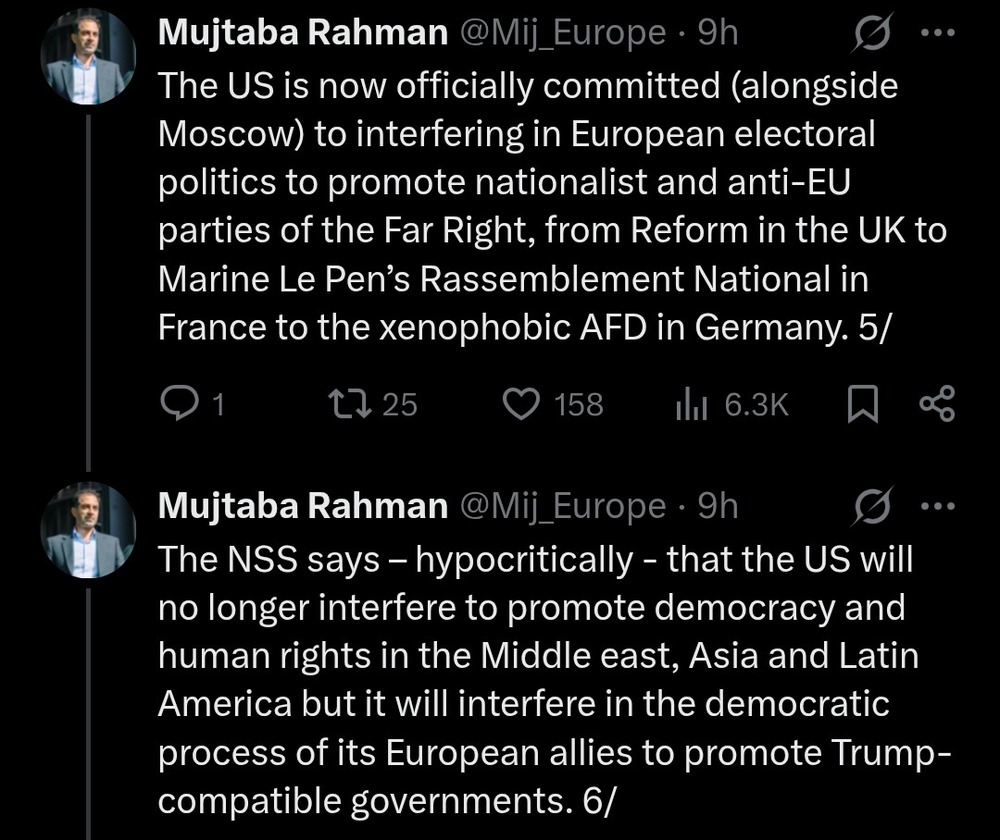Open view analytics showing 6.3K views
Screen dimensions: 1000x840
(691, 403)
